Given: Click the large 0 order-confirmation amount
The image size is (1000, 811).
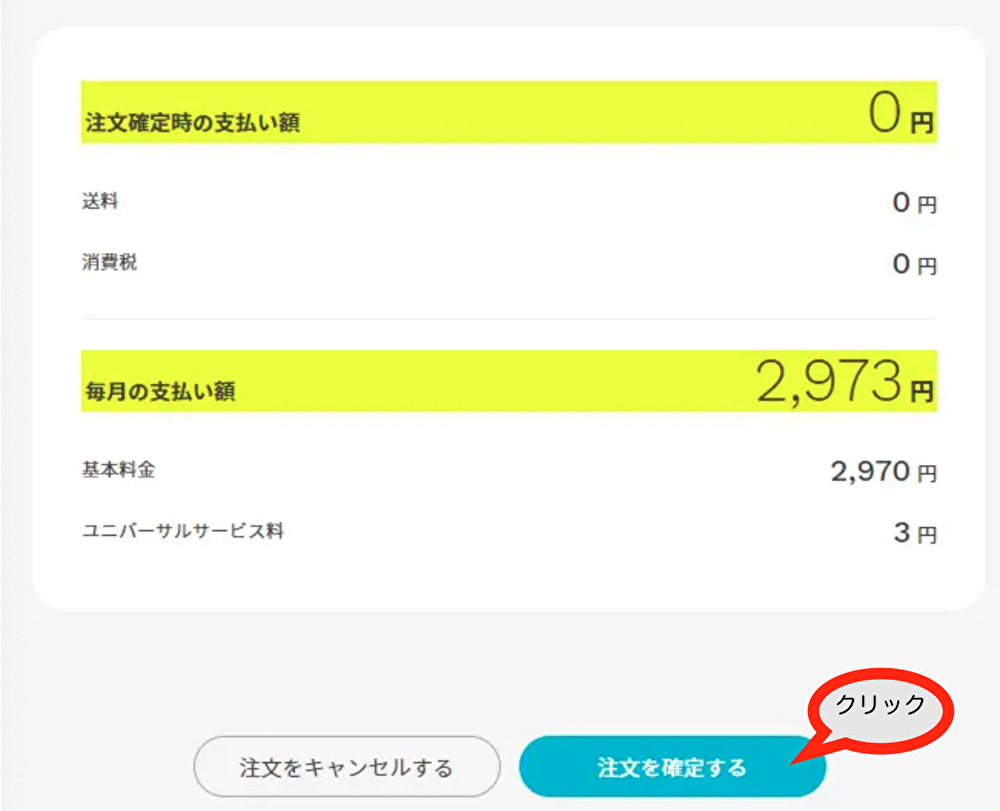Looking at the screenshot, I should point(886,115).
